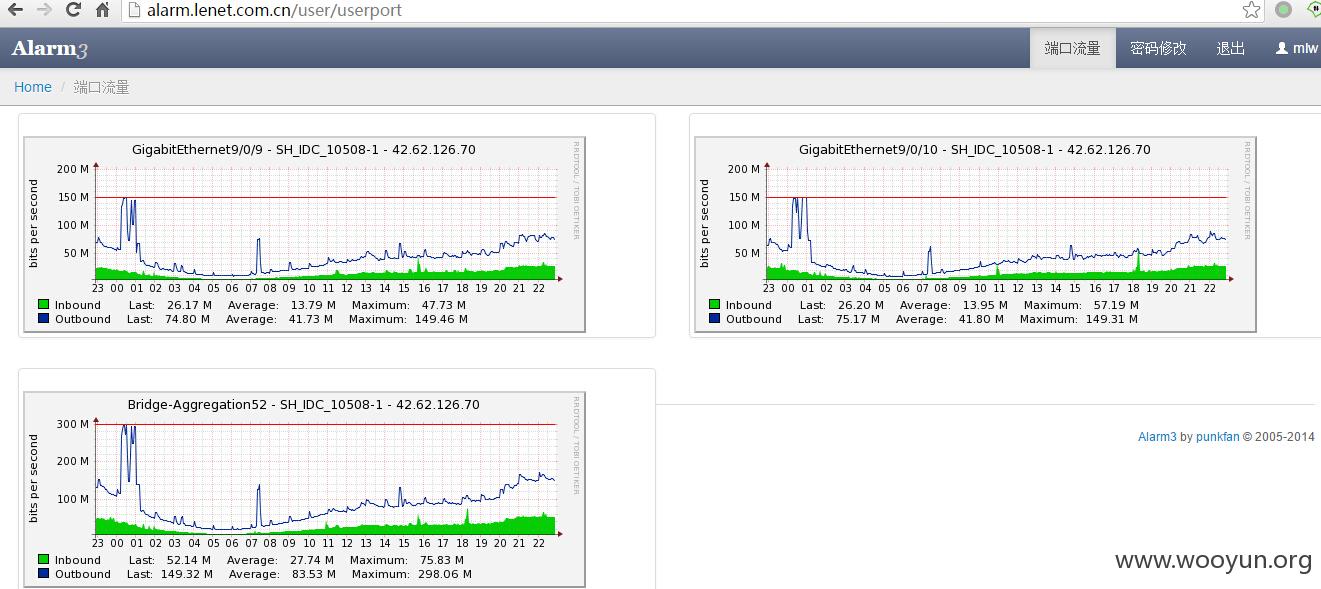Click green Inbound swatch in Bridge-Aggregation52 legend
Screen dimensions: 1321x589
[44, 560]
